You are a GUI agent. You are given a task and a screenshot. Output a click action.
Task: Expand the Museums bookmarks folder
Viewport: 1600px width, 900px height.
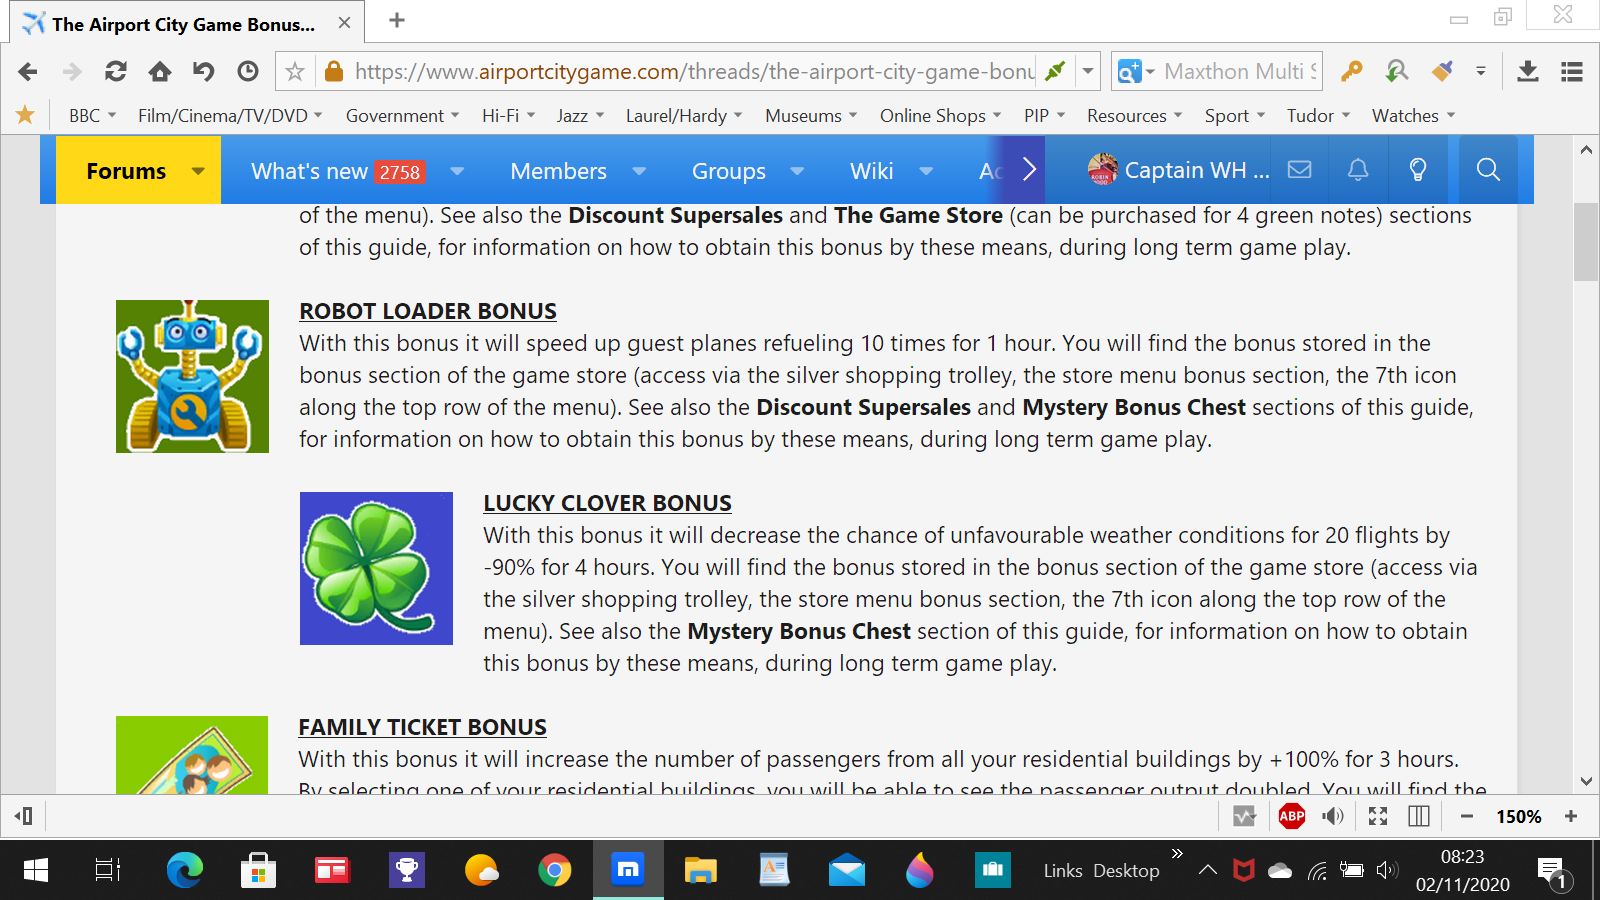811,116
